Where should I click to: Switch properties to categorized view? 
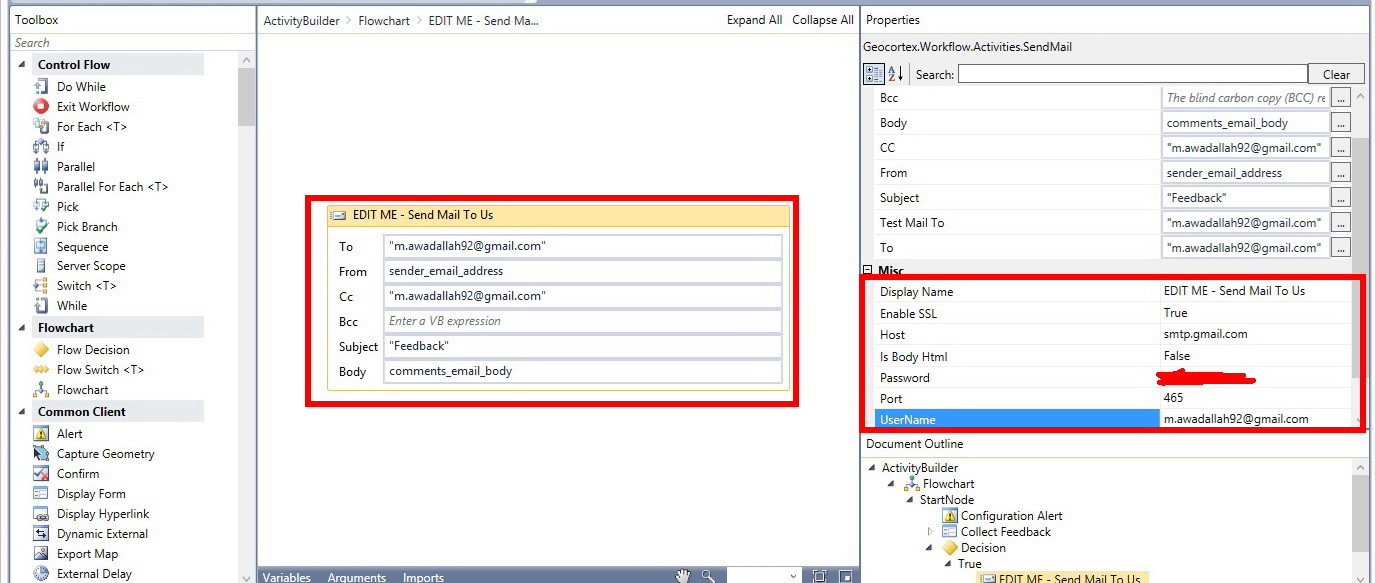pos(874,74)
